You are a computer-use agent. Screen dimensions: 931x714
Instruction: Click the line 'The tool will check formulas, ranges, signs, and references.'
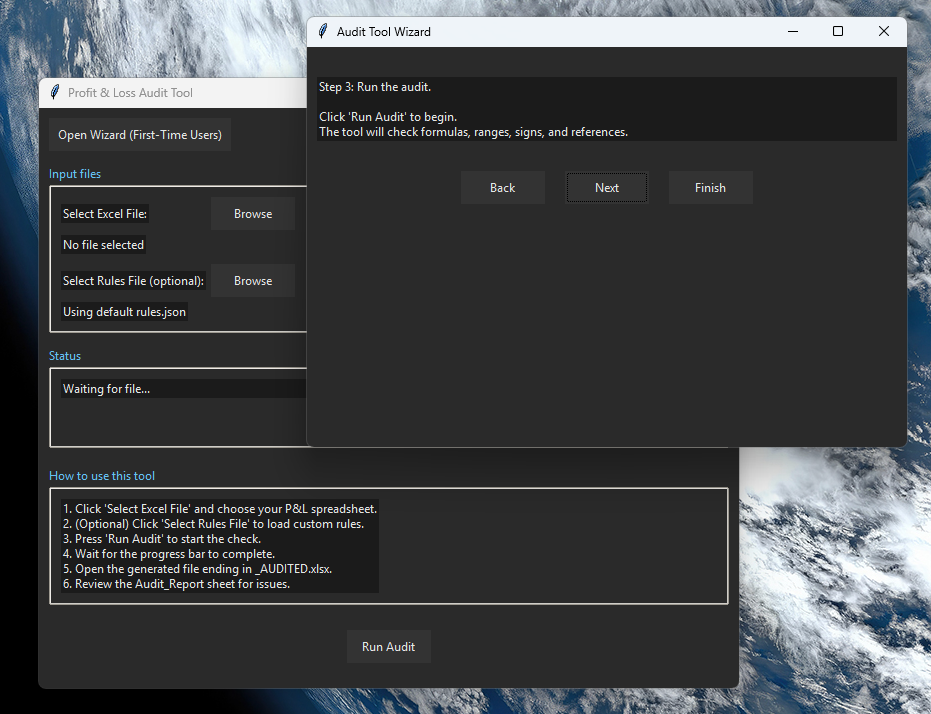473,132
